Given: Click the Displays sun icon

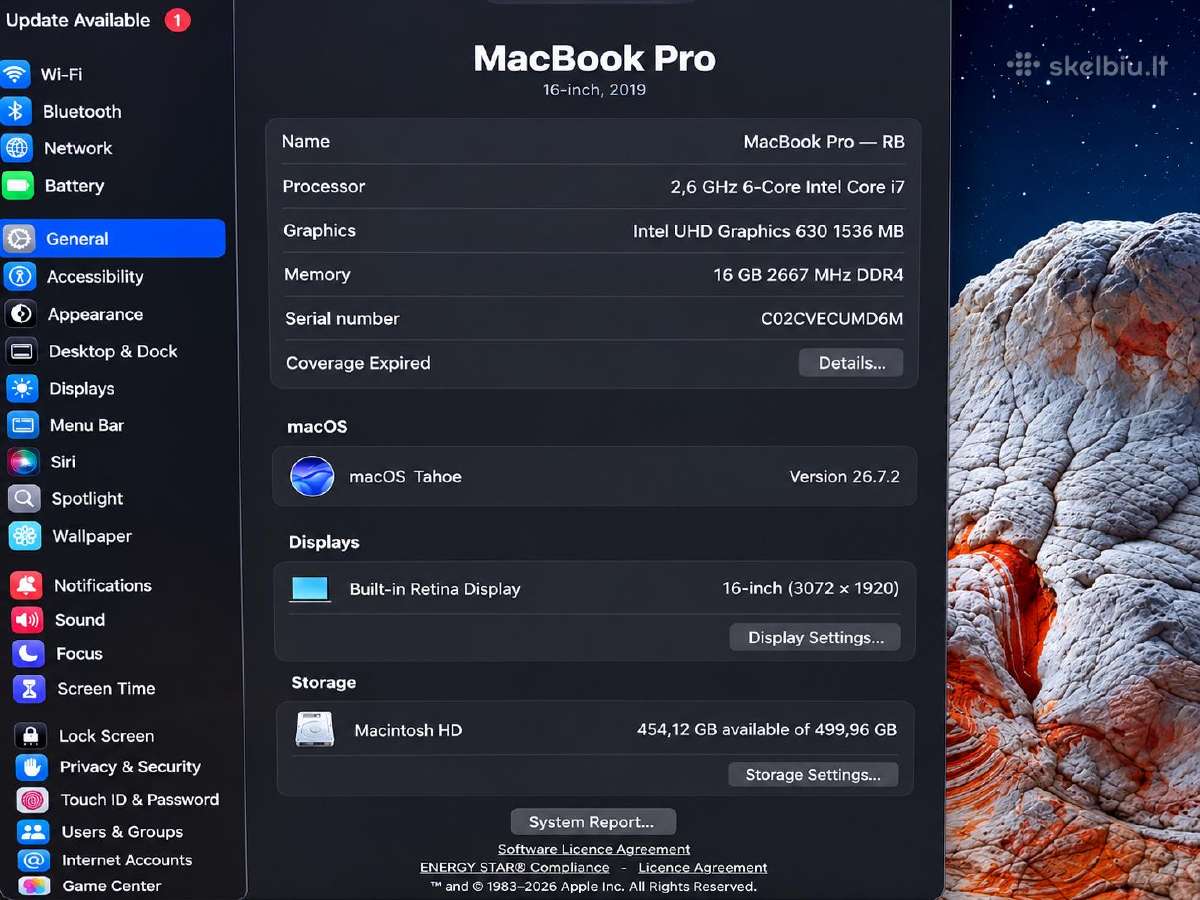Looking at the screenshot, I should [22, 388].
